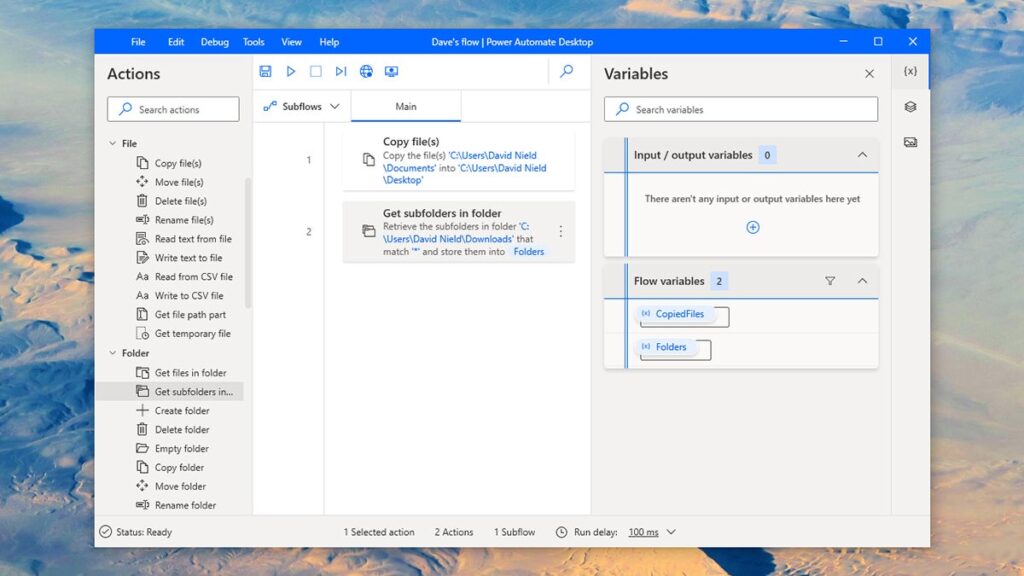Click inside the Search variables field
The height and width of the screenshot is (576, 1024).
tap(740, 109)
